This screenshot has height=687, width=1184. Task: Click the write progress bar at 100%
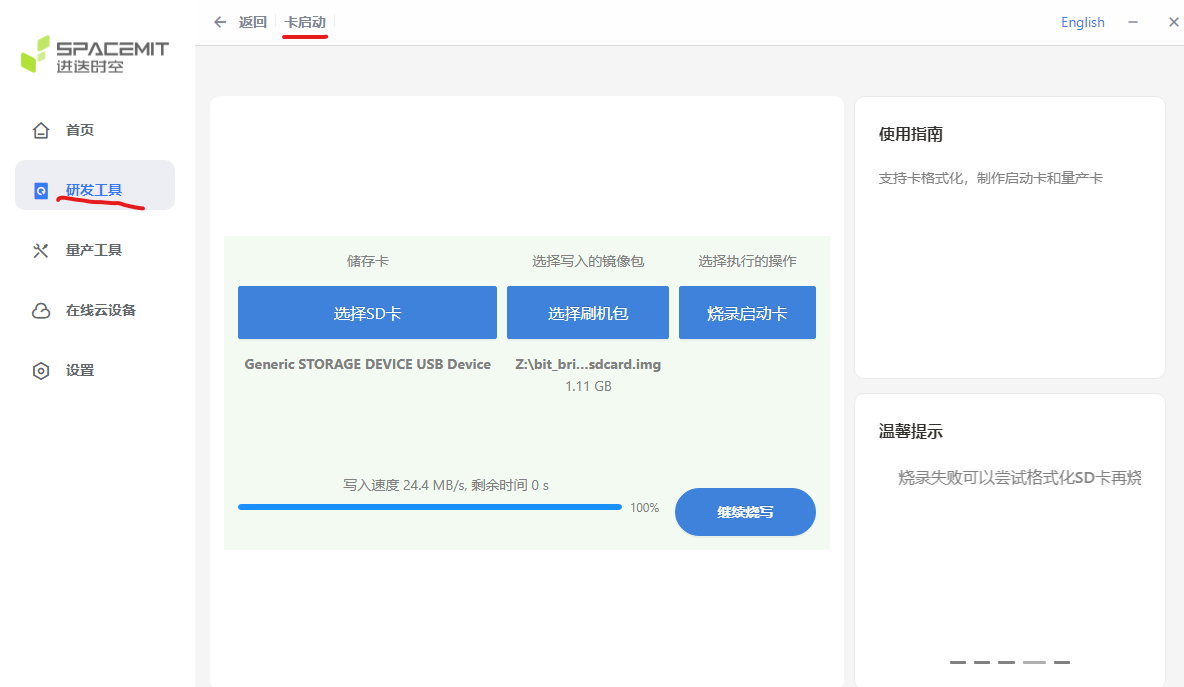click(430, 507)
